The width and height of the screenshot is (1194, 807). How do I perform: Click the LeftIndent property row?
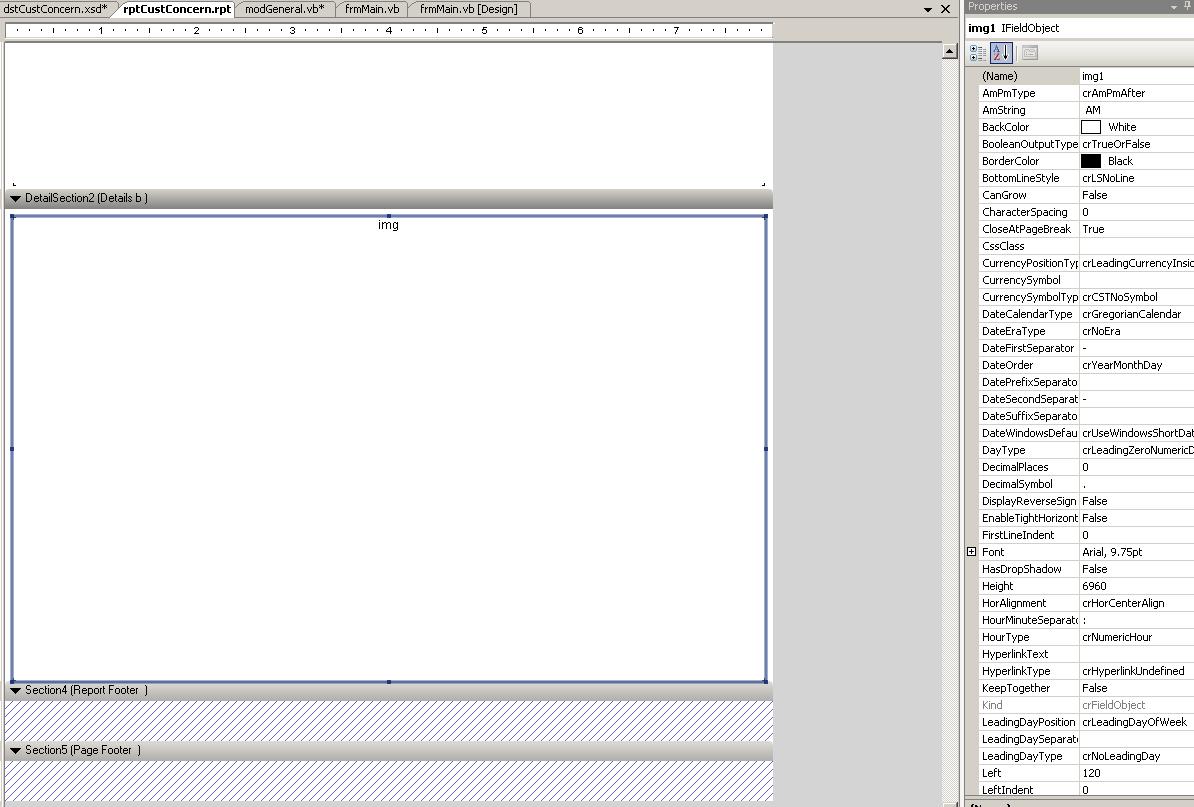click(x=1087, y=790)
